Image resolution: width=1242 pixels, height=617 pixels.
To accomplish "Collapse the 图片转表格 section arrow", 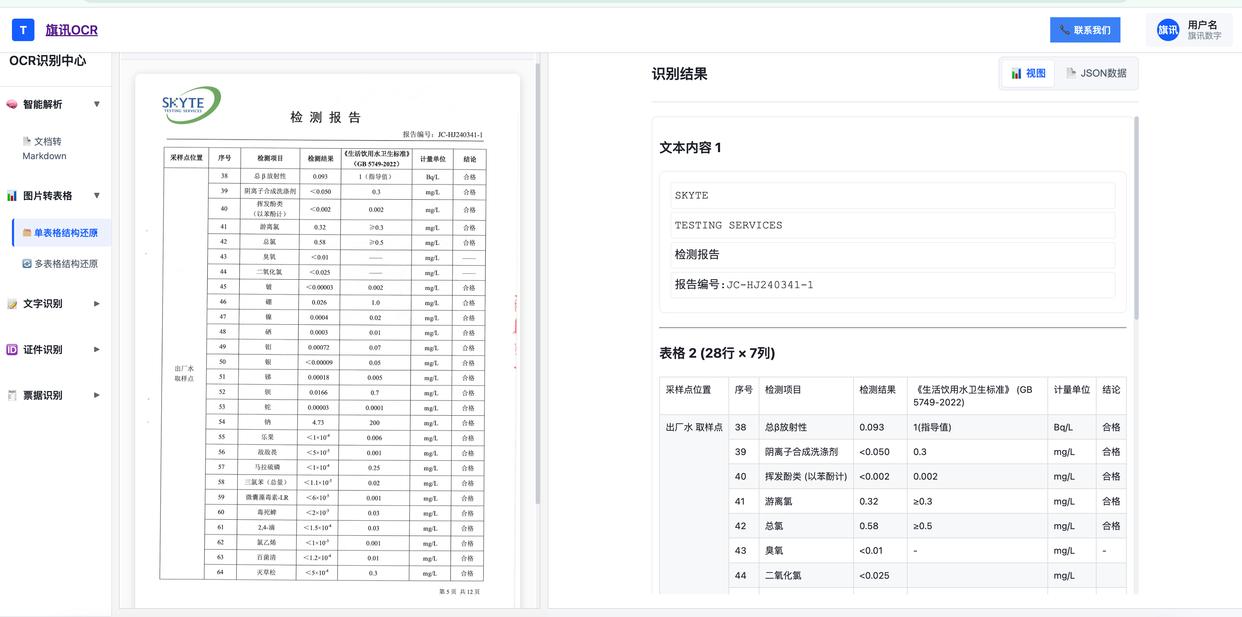I will (x=97, y=196).
